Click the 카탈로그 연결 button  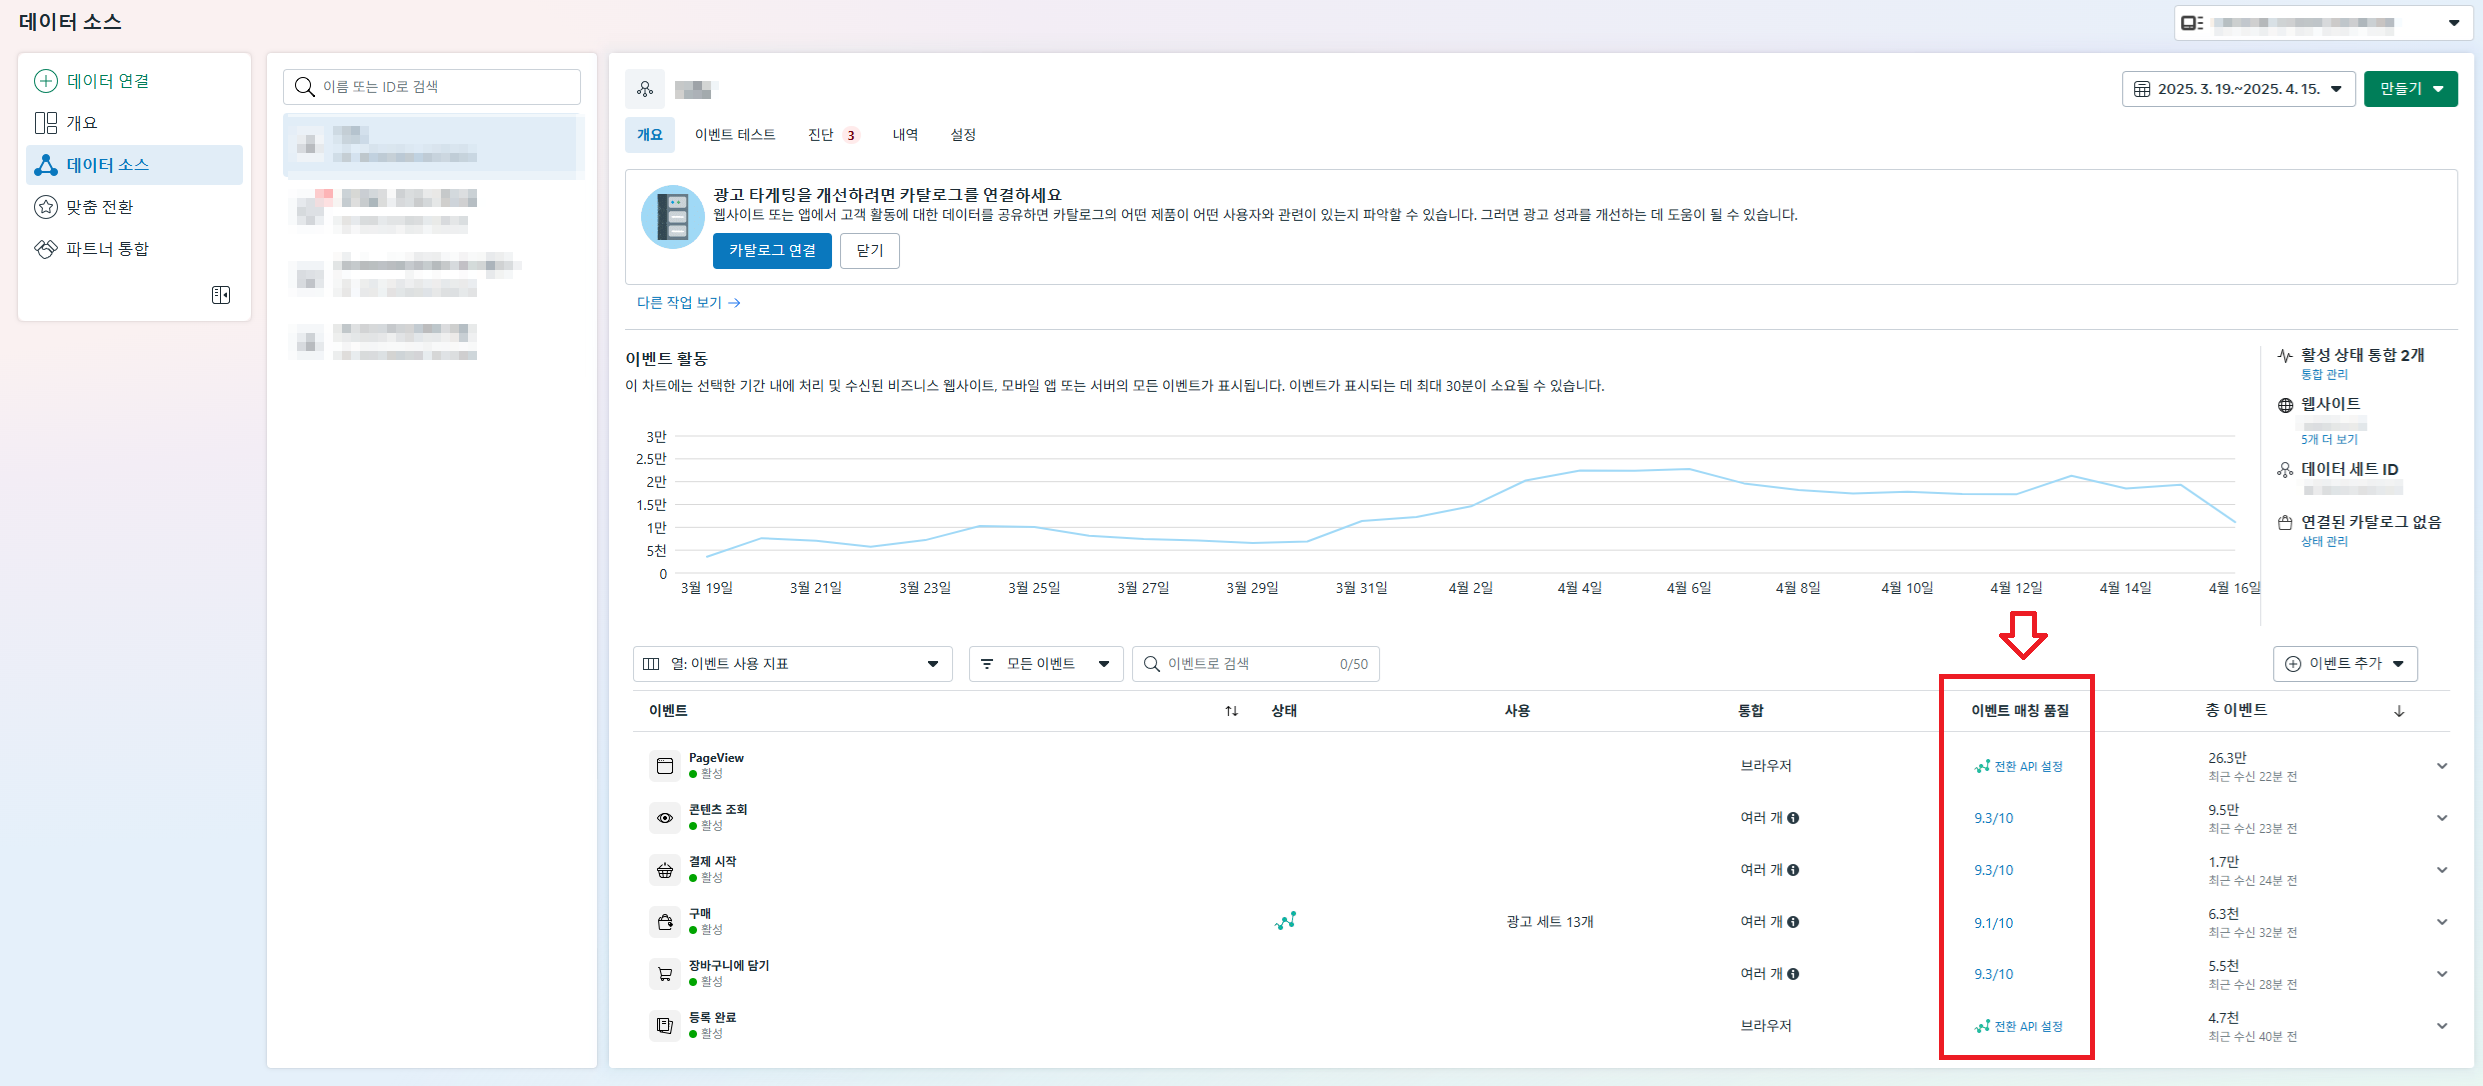pyautogui.click(x=772, y=251)
